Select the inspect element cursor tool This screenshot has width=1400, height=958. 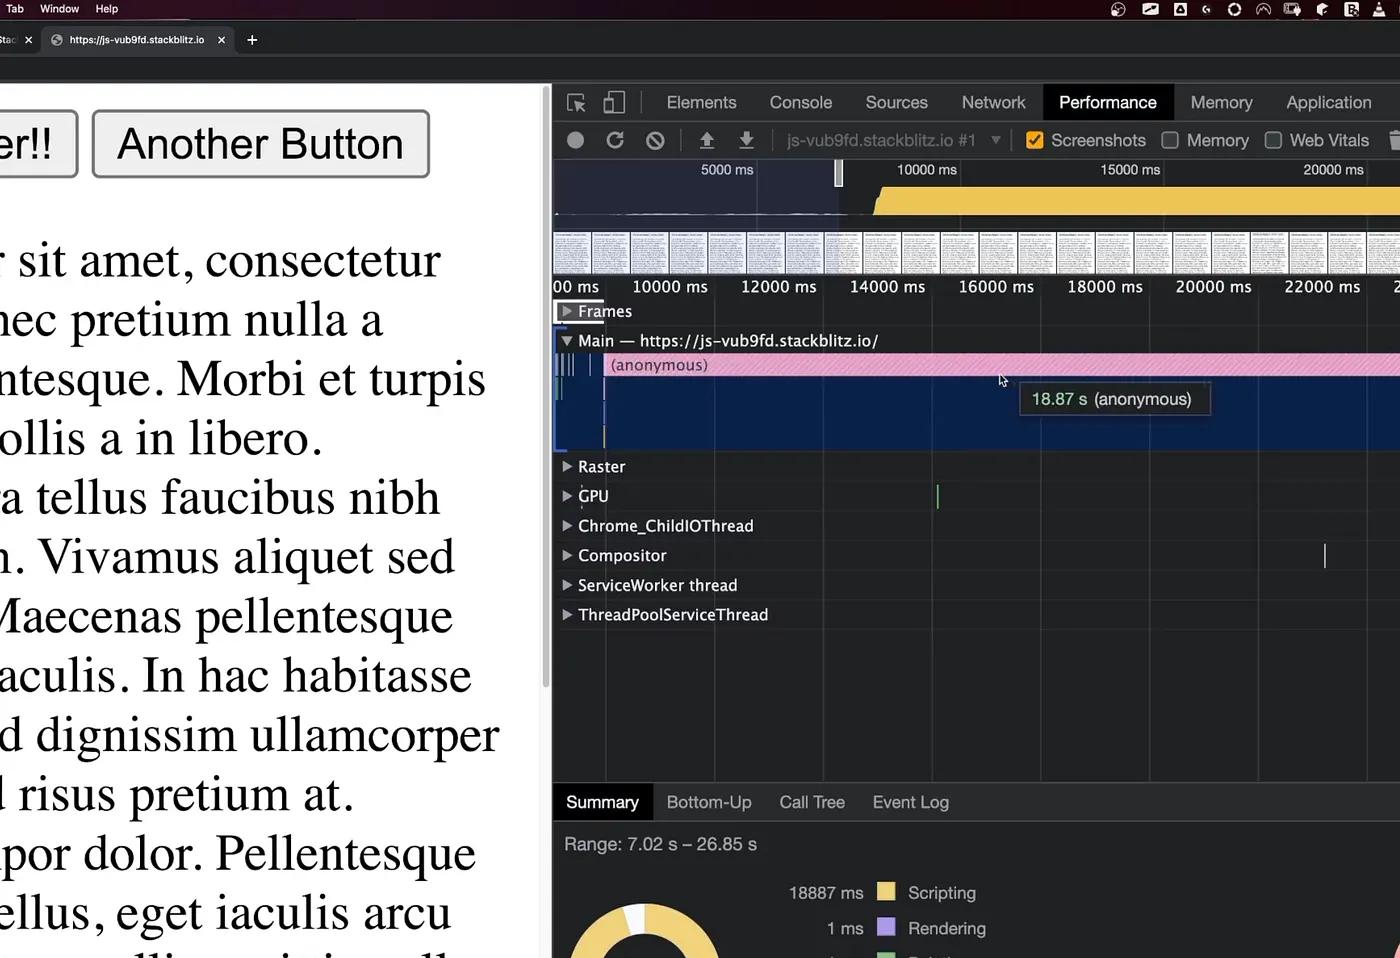[575, 102]
